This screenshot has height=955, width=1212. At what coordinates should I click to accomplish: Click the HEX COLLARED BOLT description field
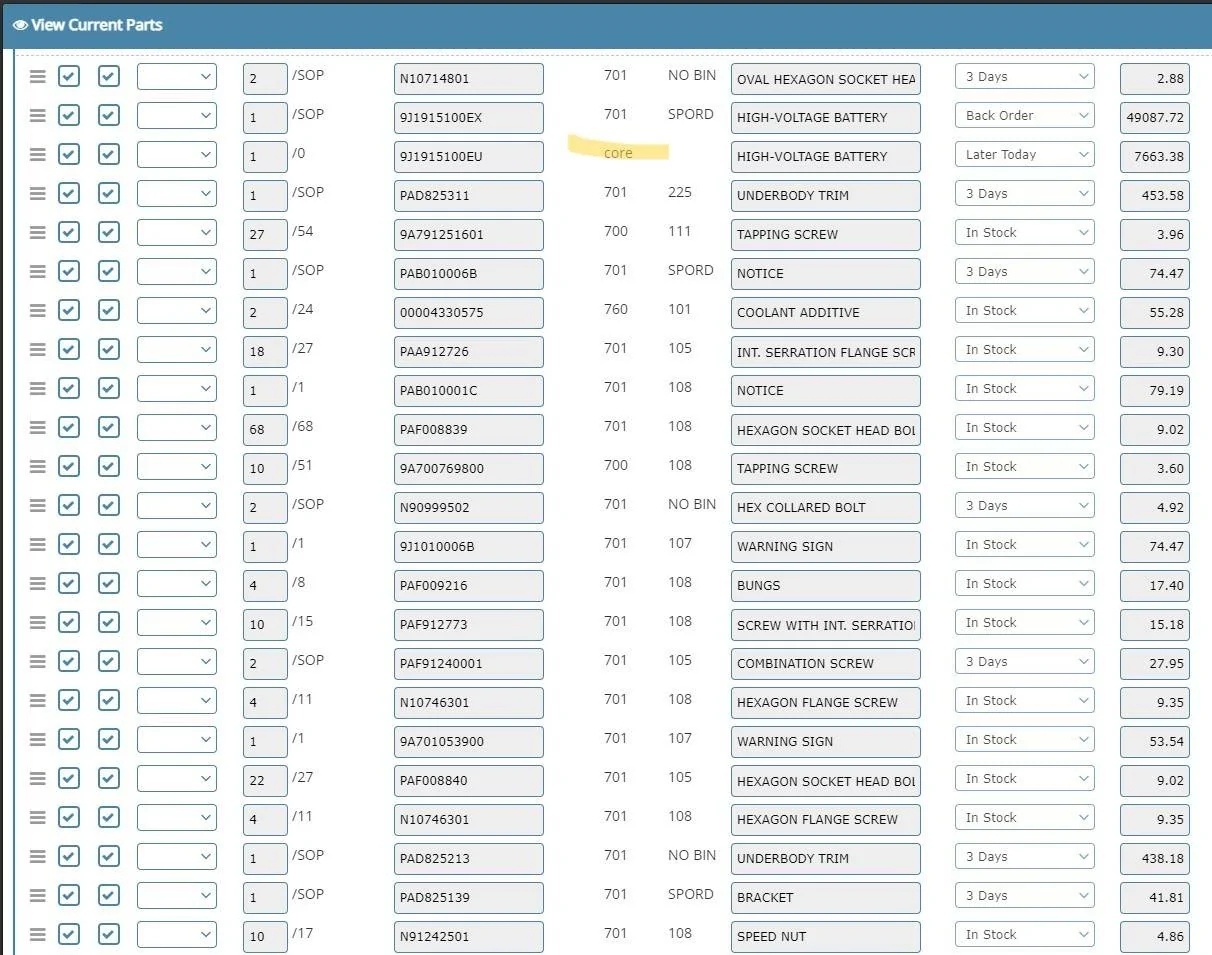click(826, 508)
